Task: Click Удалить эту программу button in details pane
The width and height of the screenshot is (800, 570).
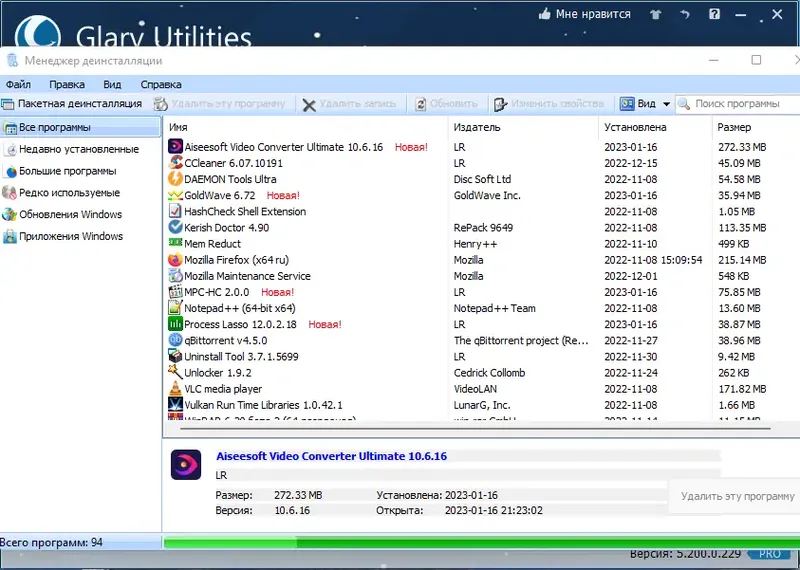Action: (735, 496)
